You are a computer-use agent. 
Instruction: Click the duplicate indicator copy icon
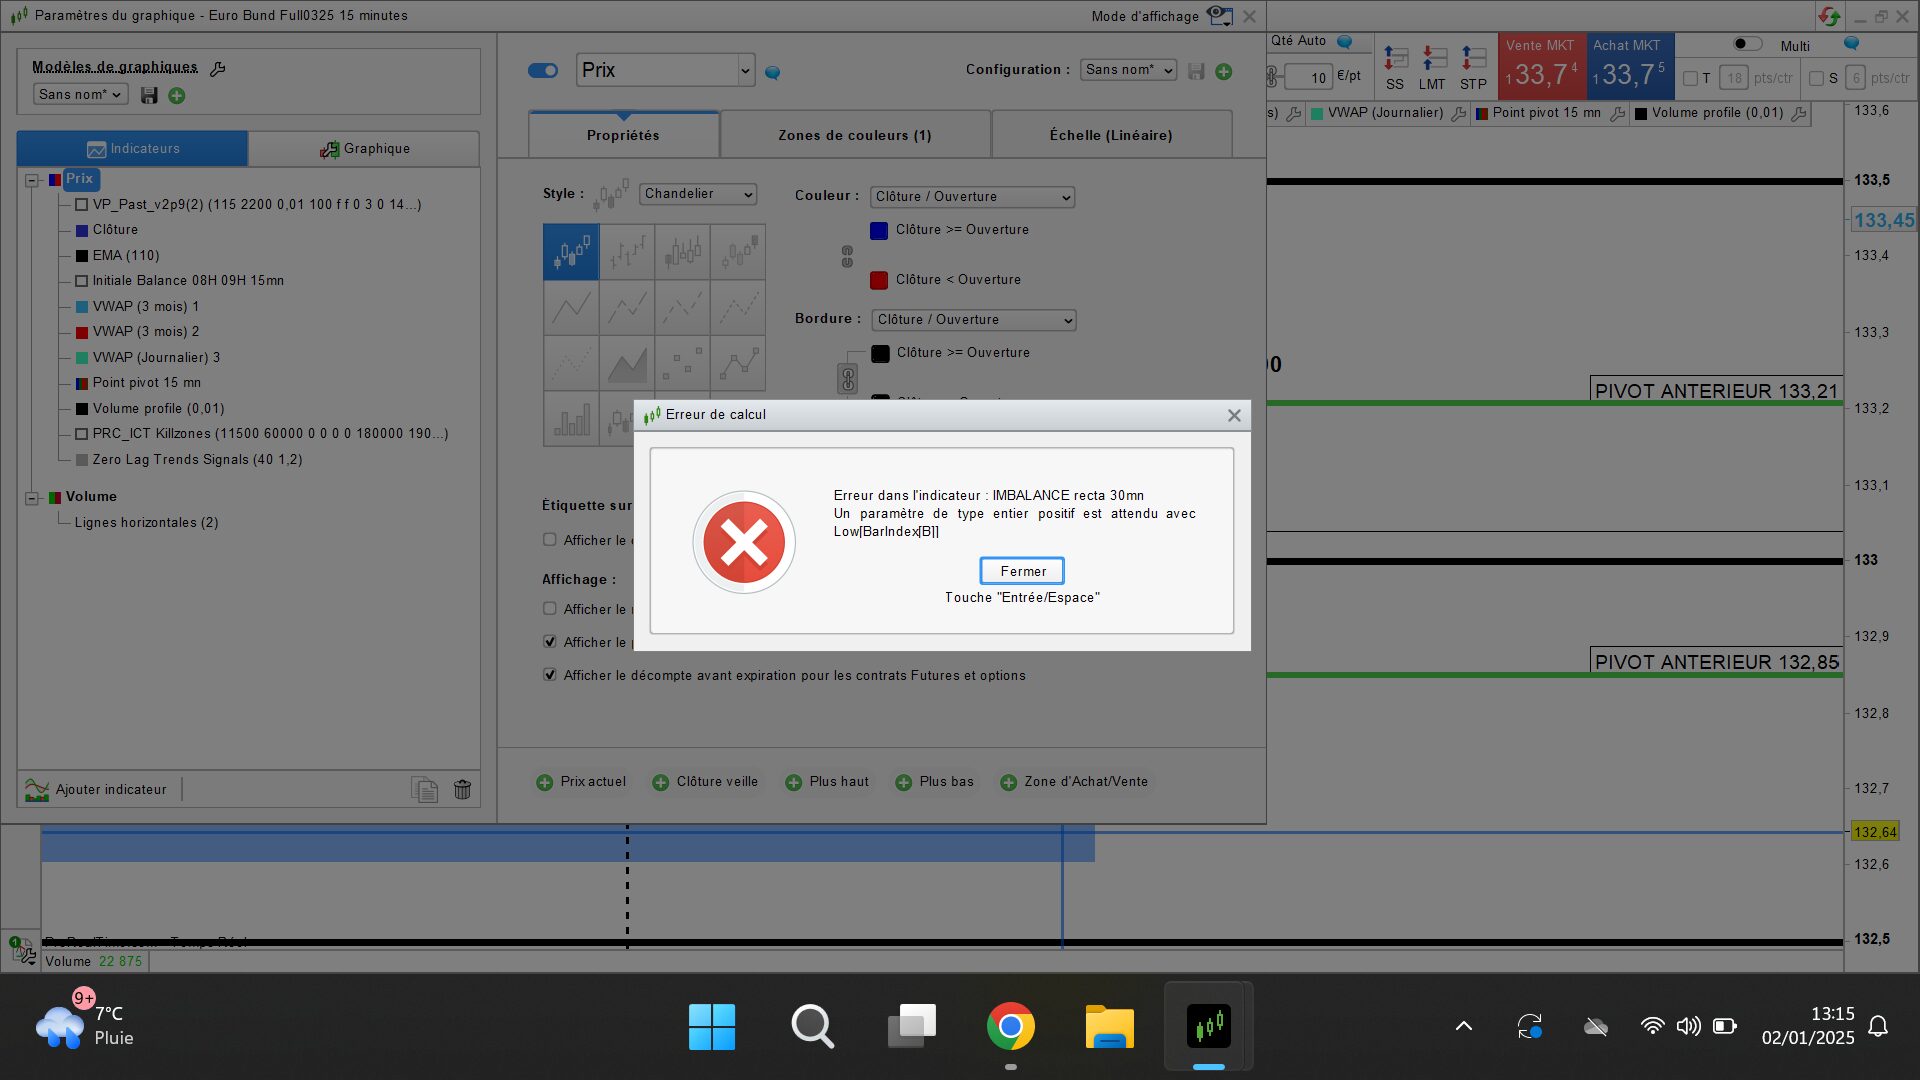tap(425, 790)
